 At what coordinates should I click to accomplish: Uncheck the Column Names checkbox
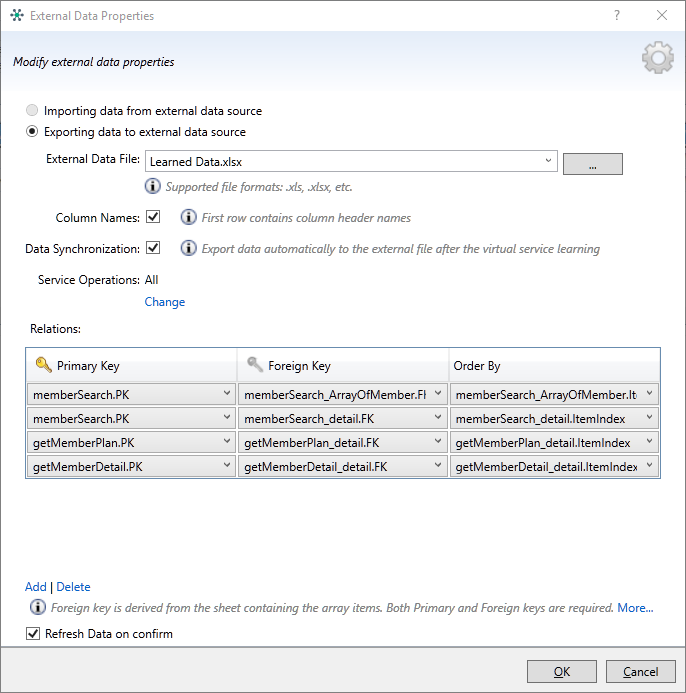153,217
